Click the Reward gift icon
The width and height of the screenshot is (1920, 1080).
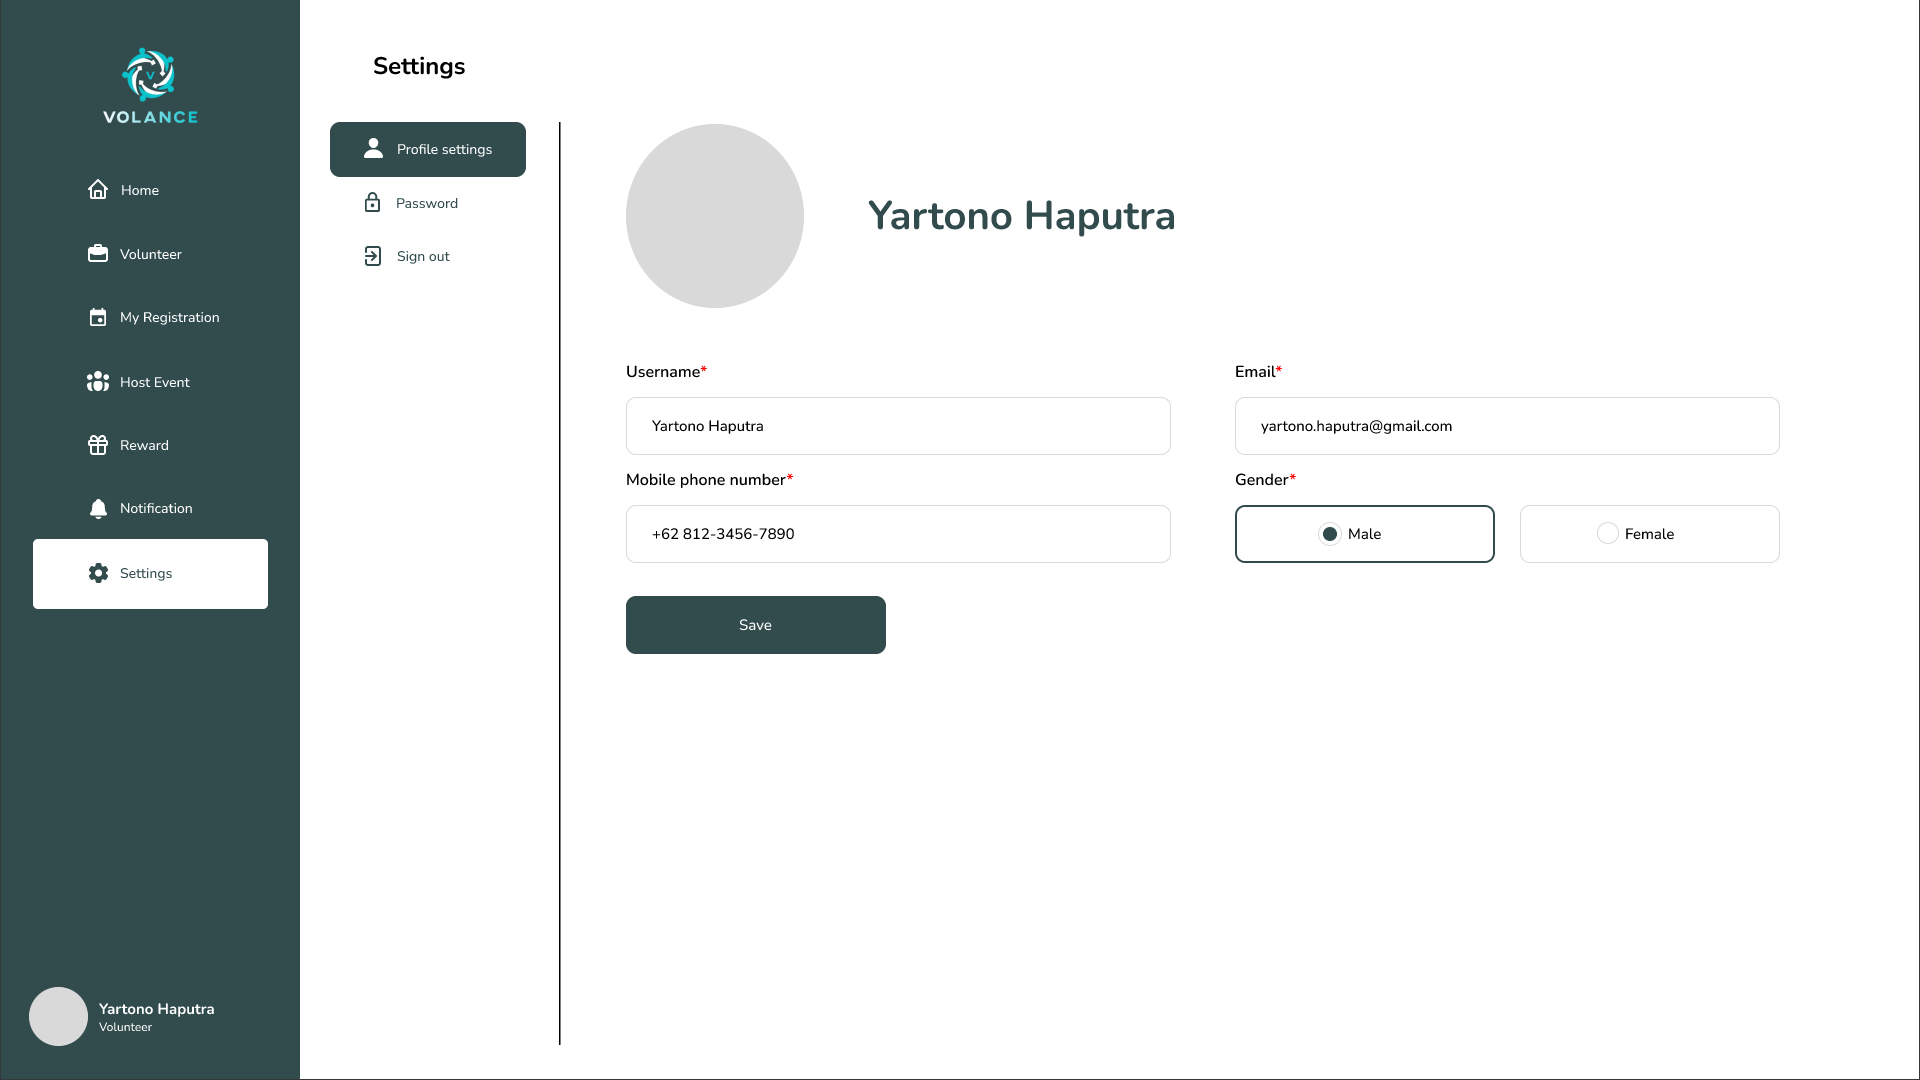point(98,445)
